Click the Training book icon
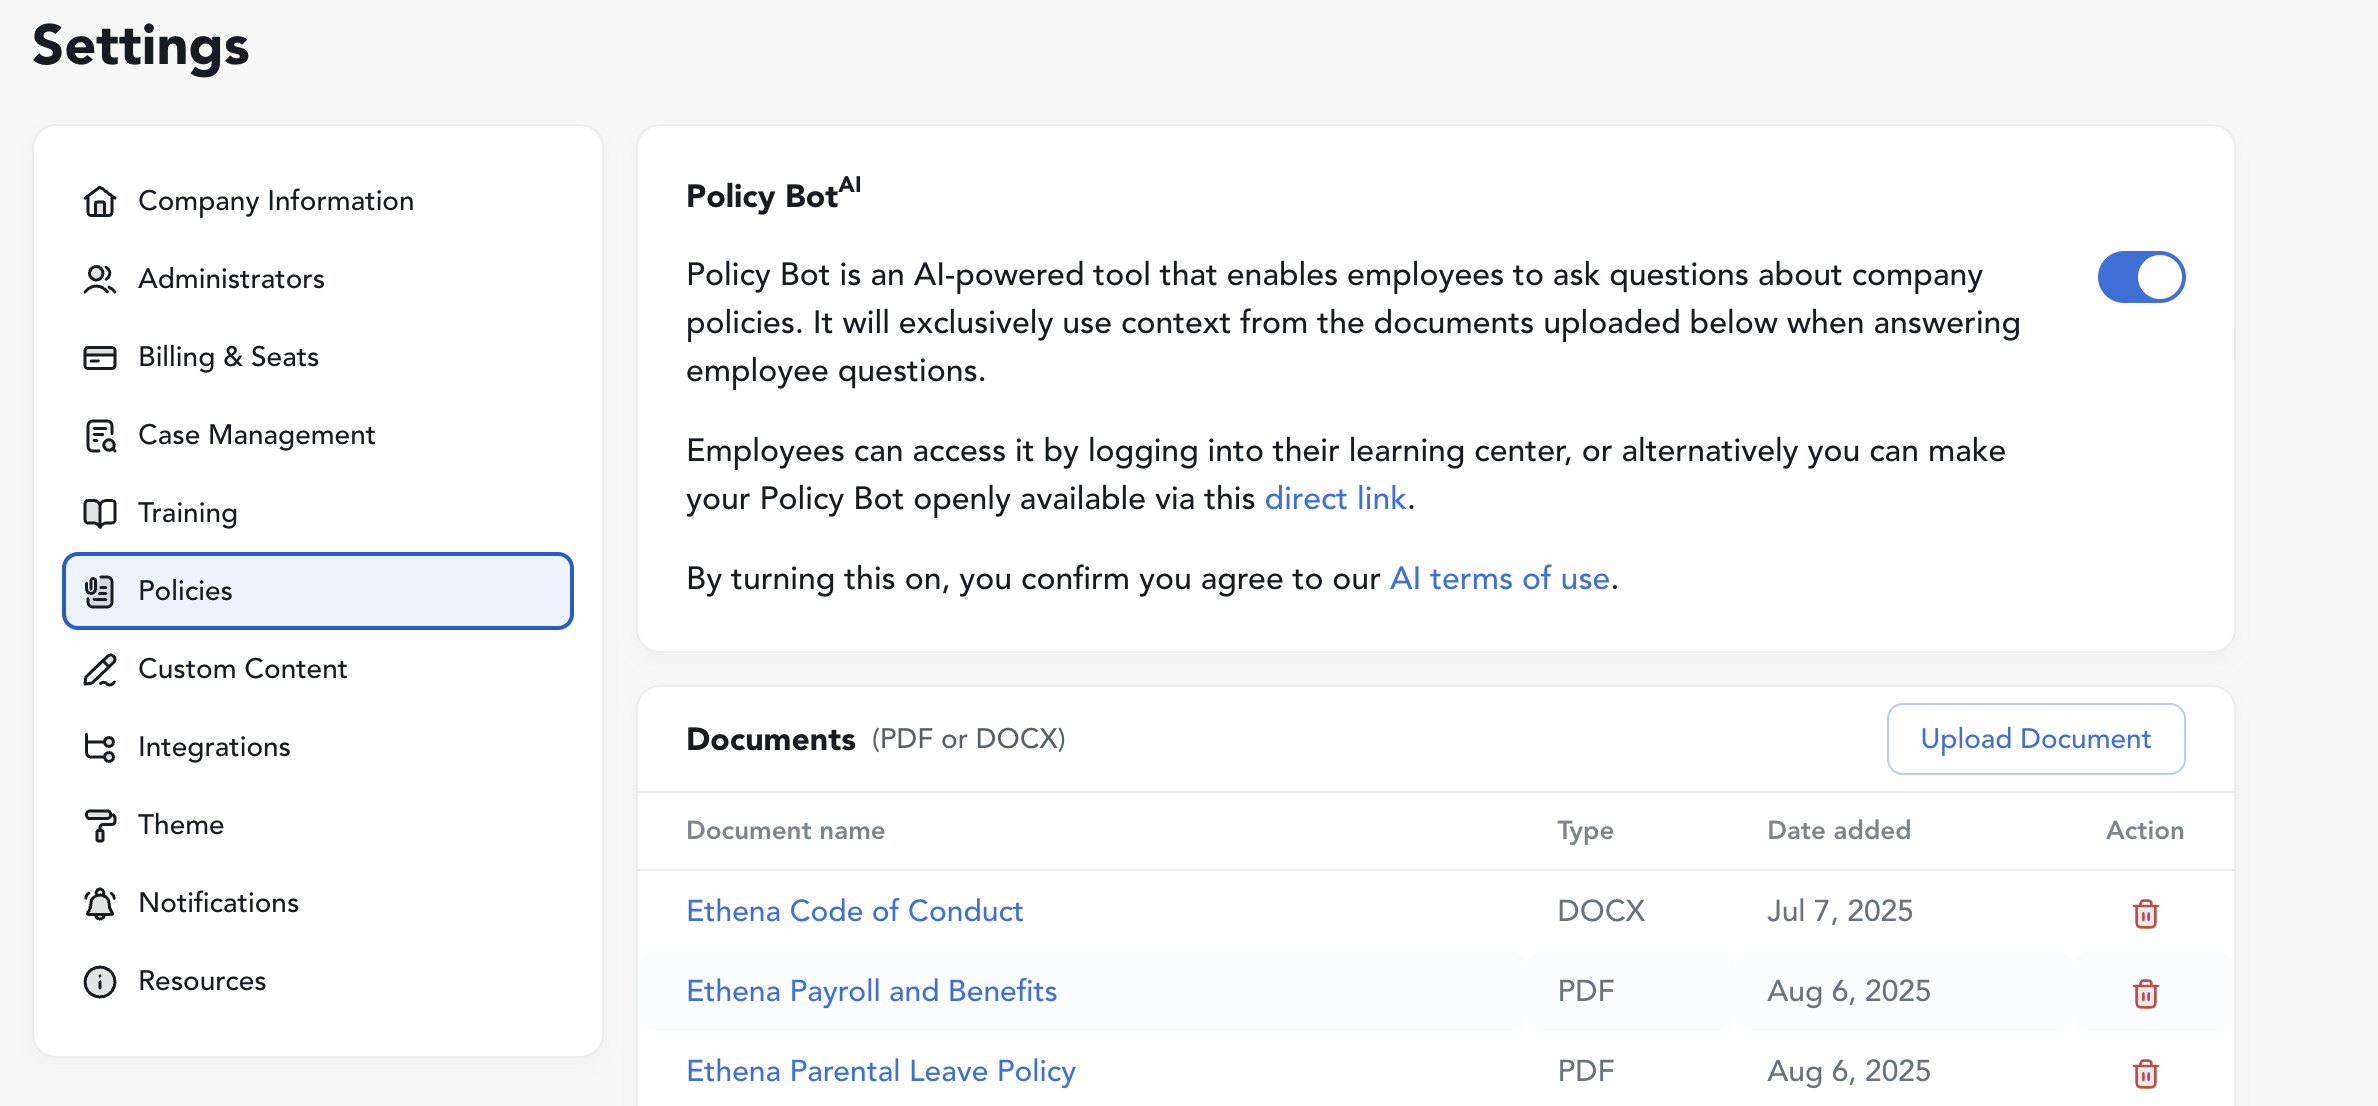Viewport: 2378px width, 1106px height. tap(100, 513)
